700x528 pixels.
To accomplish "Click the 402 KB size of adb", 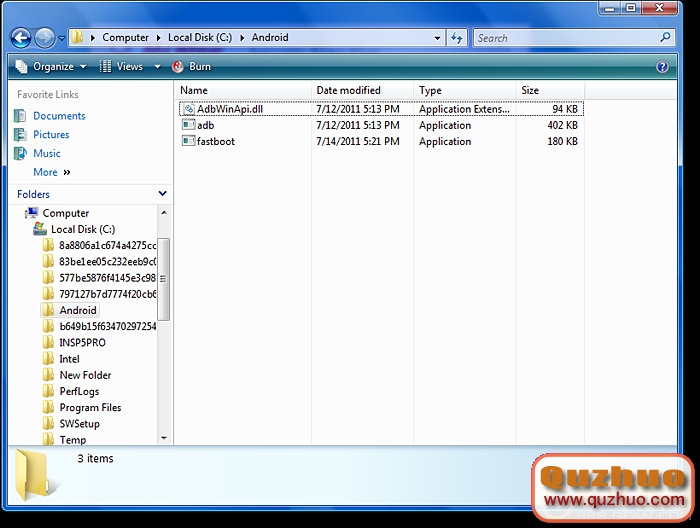I will [562, 125].
